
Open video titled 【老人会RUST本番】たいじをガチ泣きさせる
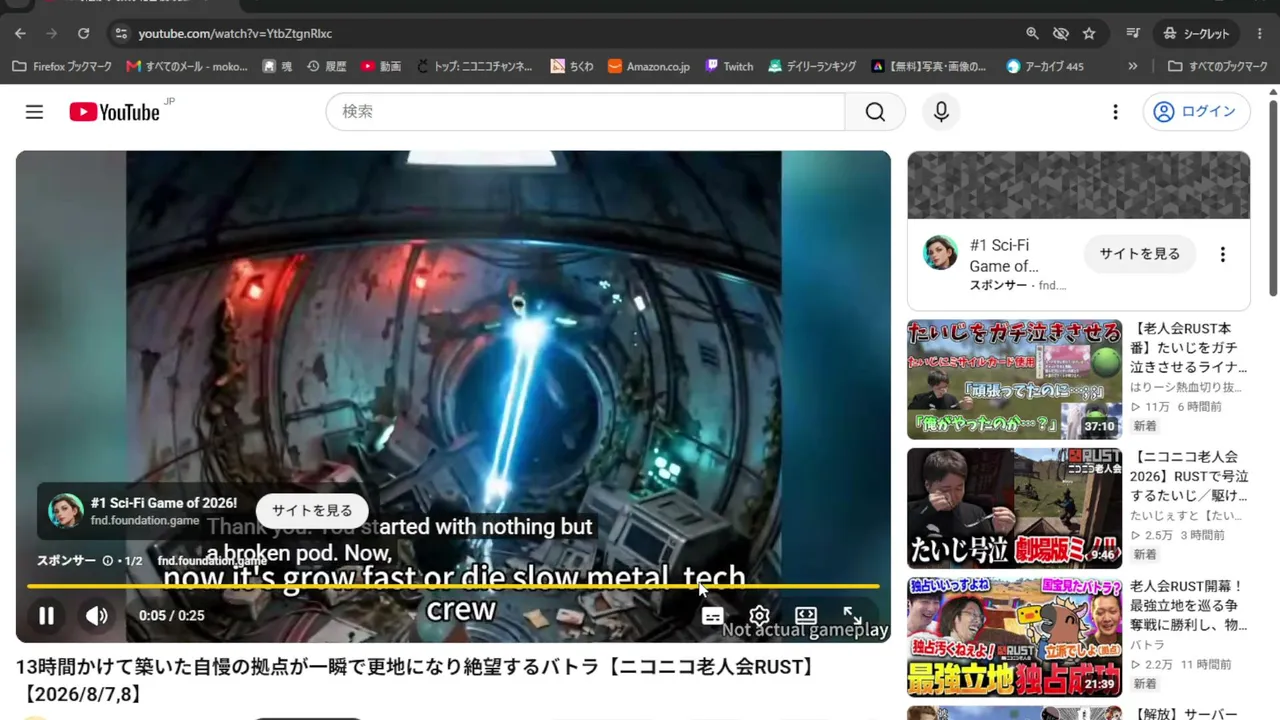[1188, 348]
